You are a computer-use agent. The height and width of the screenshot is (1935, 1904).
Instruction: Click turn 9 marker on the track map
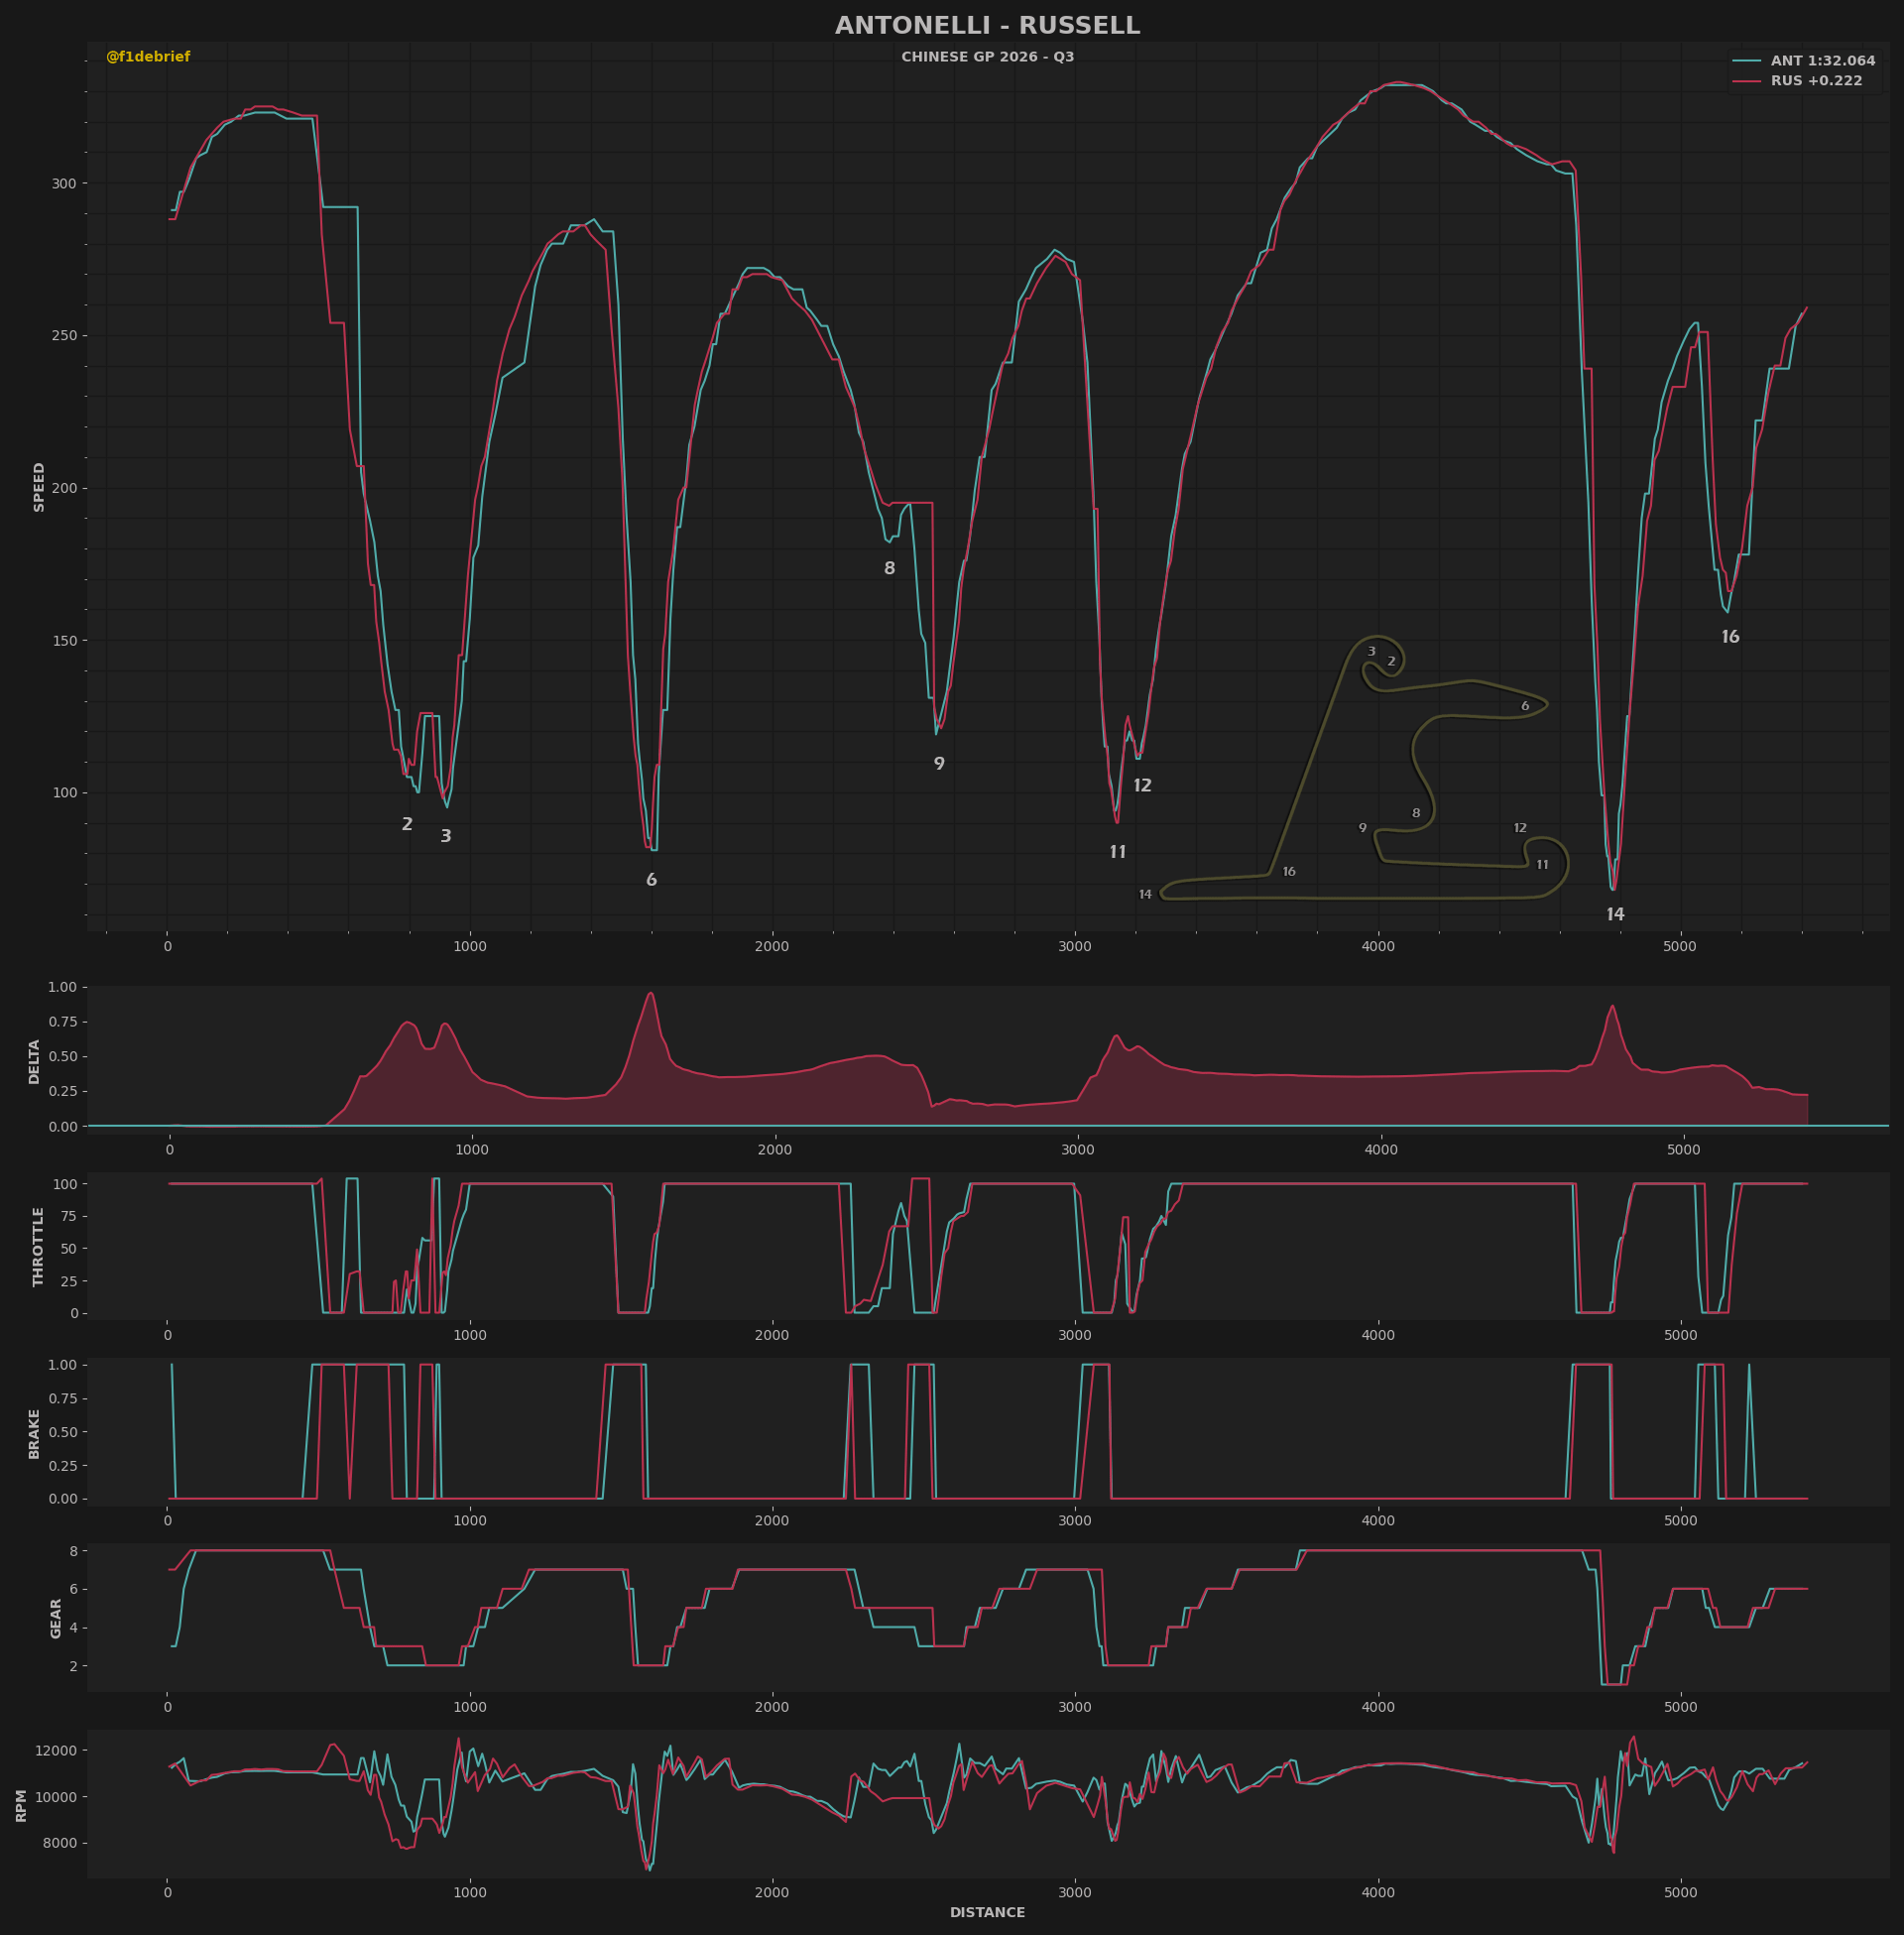[1362, 828]
